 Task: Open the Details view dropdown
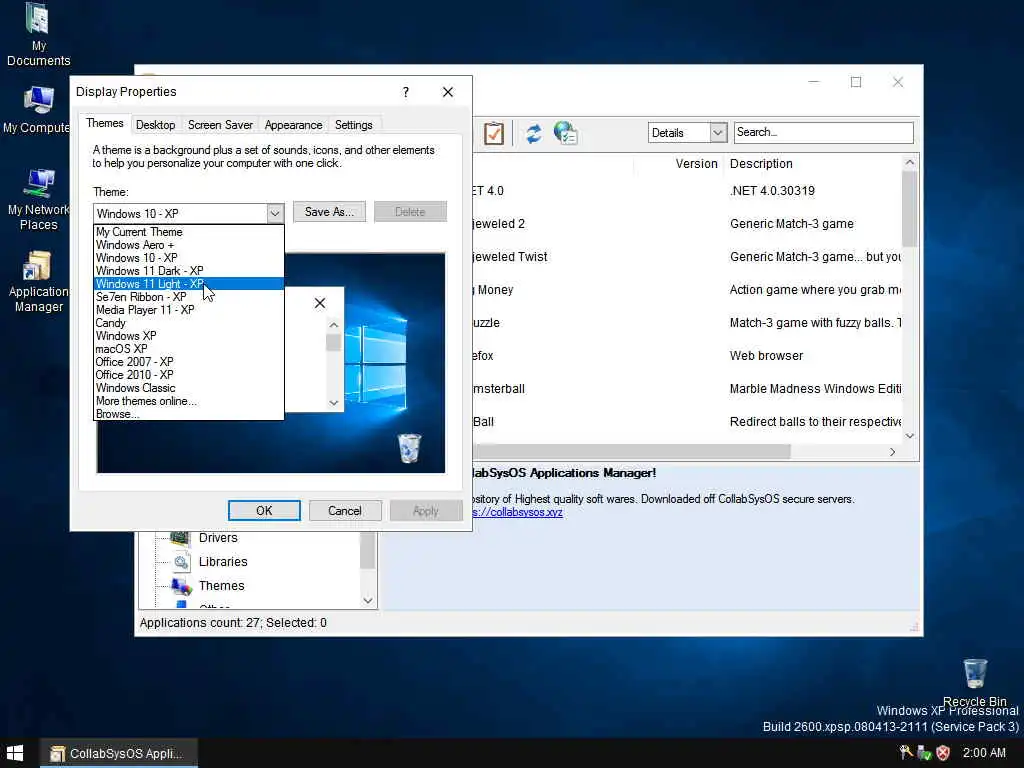pyautogui.click(x=718, y=133)
